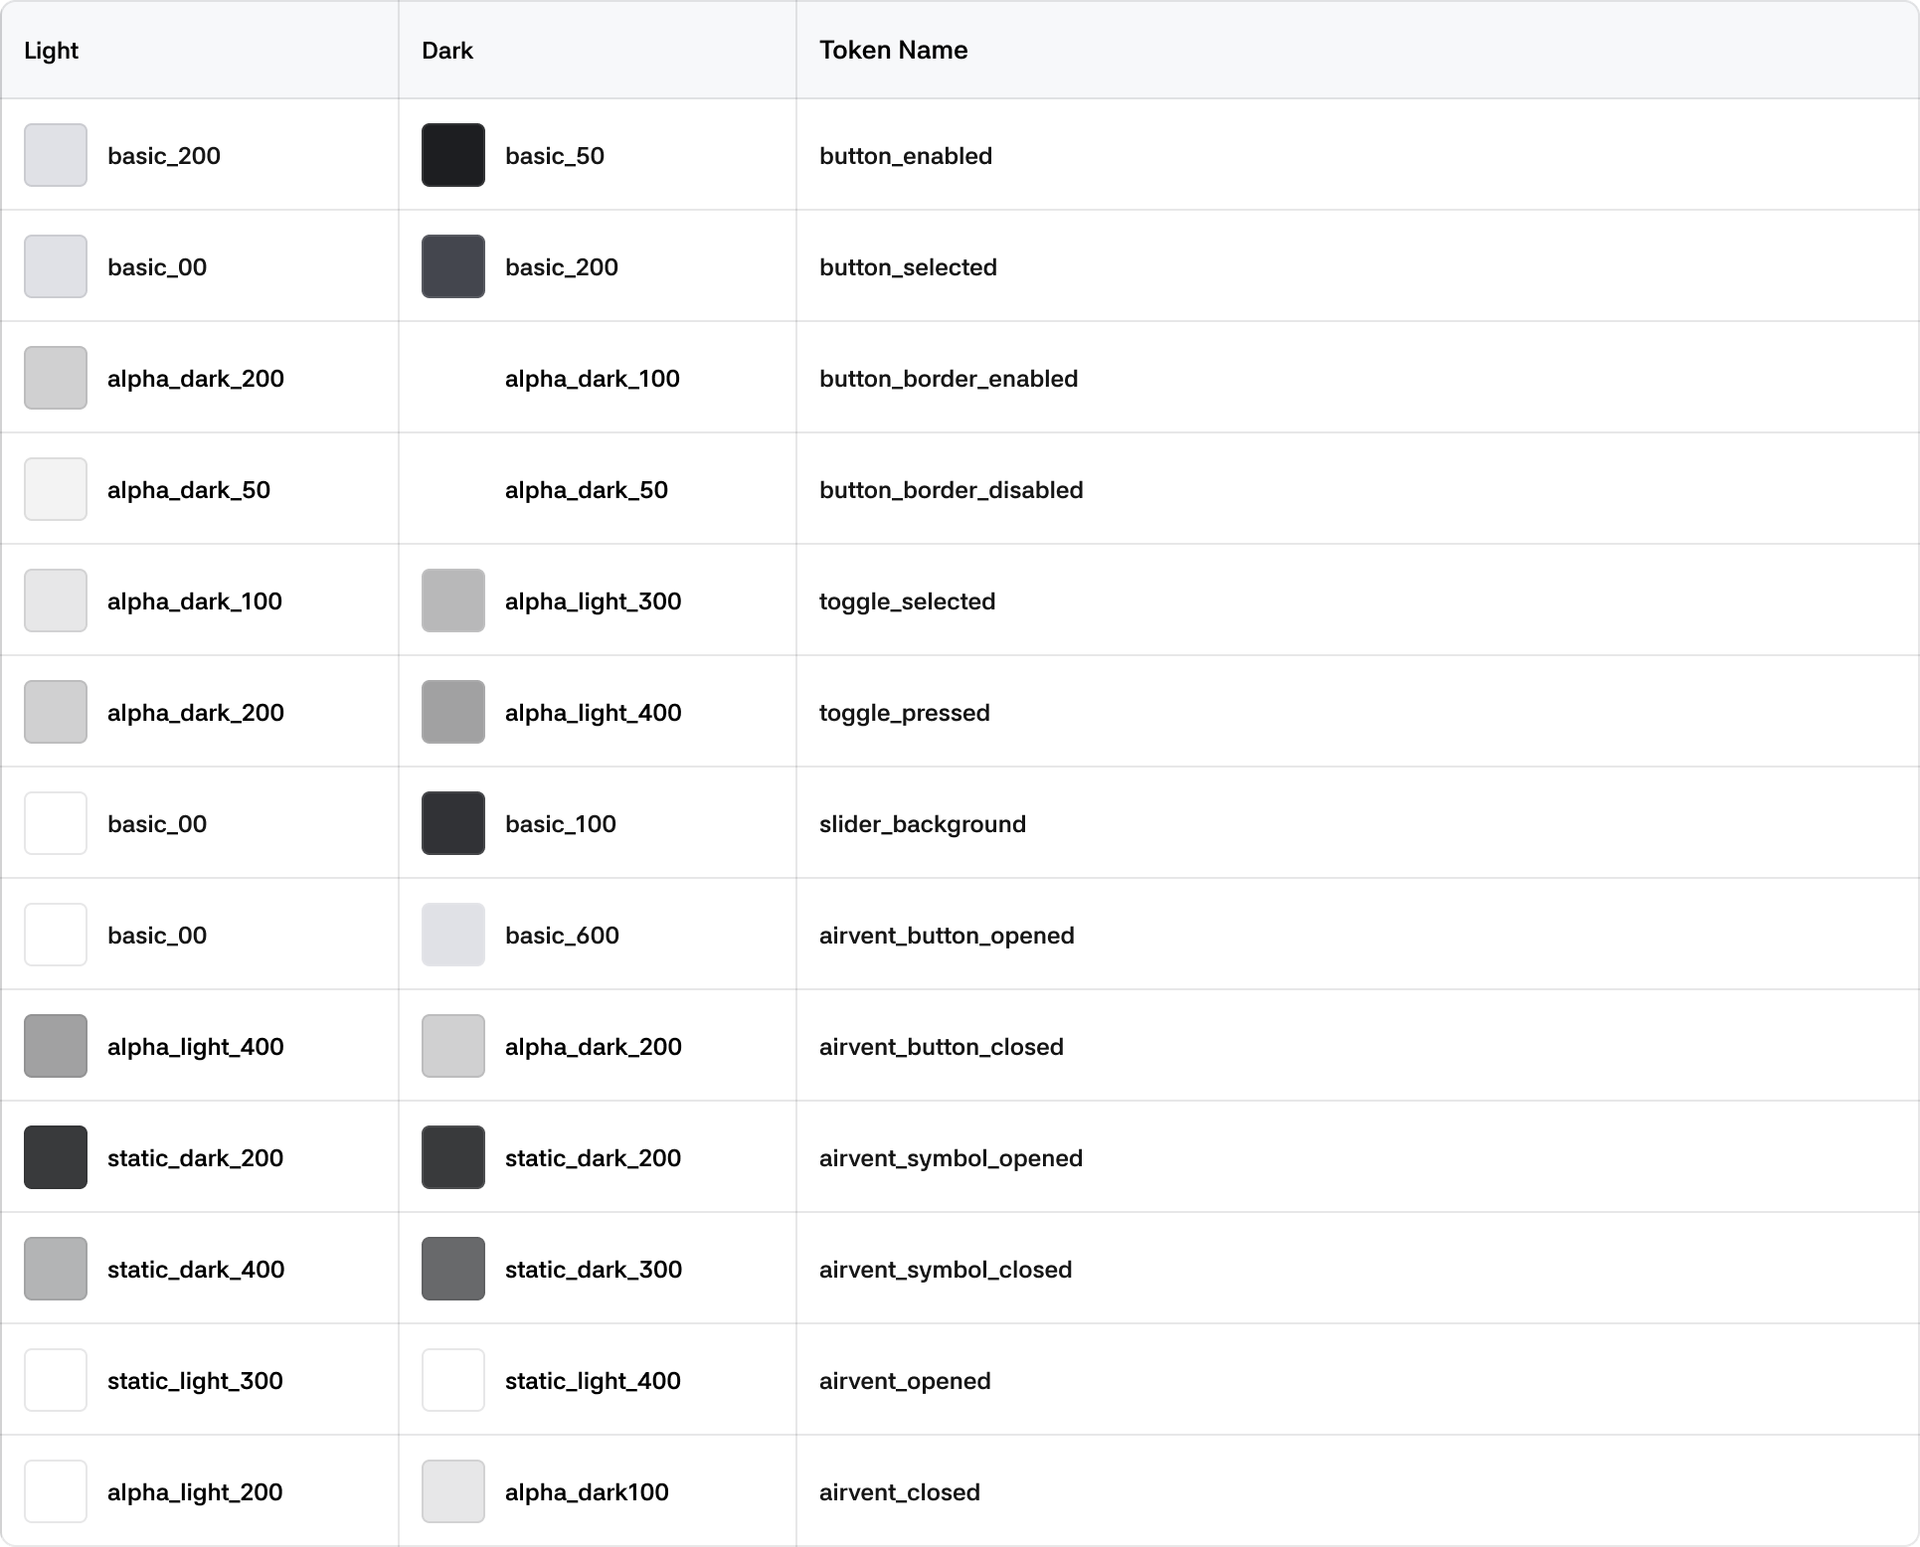Click the light basic_200 swatch for button_enabled
This screenshot has height=1547, width=1920.
point(55,155)
